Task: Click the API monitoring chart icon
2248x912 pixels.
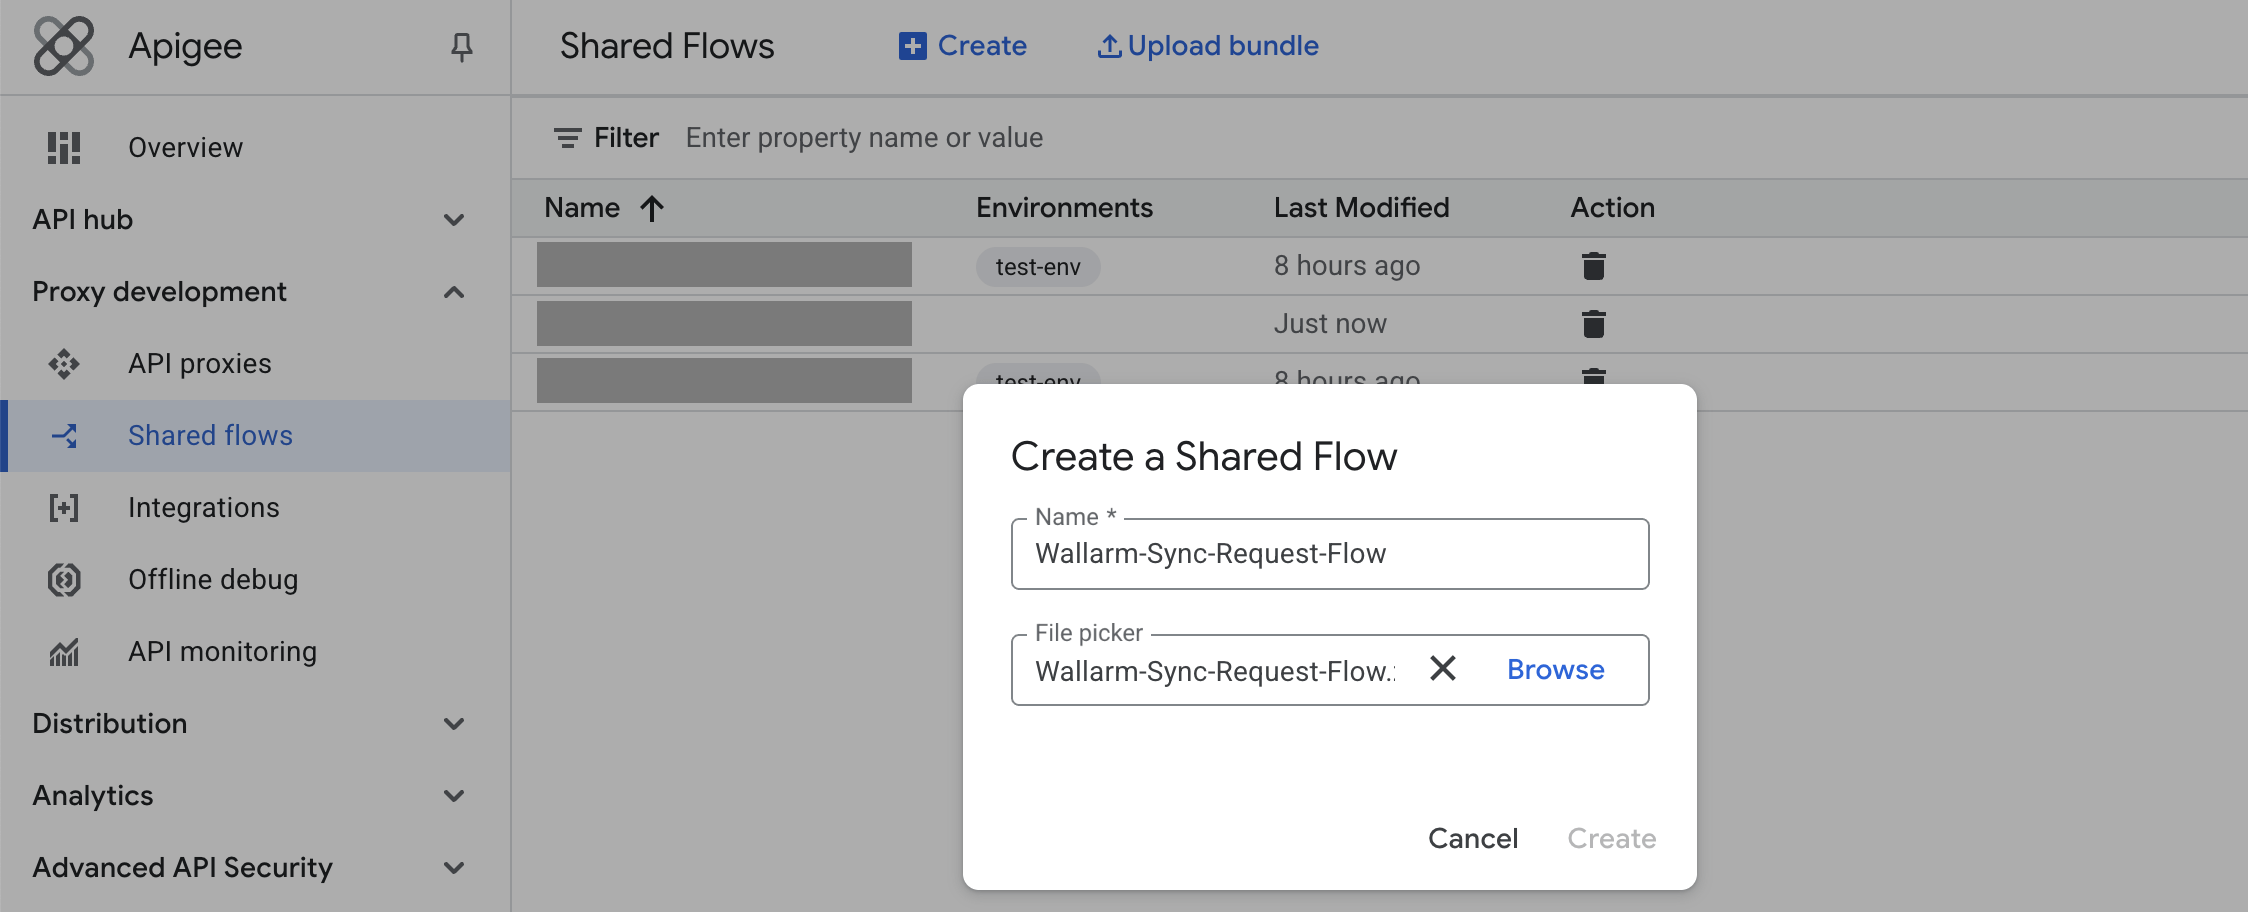Action: click(64, 651)
